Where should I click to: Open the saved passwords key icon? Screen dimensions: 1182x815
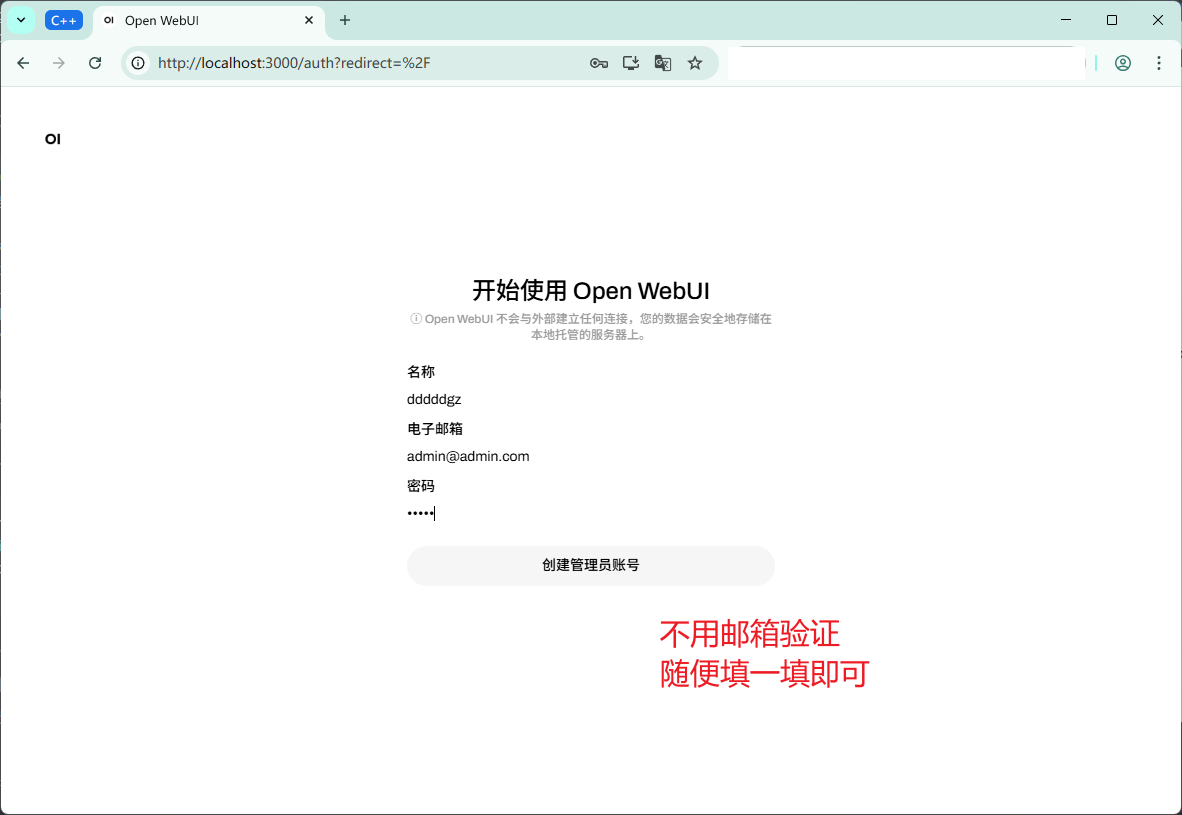click(x=599, y=63)
